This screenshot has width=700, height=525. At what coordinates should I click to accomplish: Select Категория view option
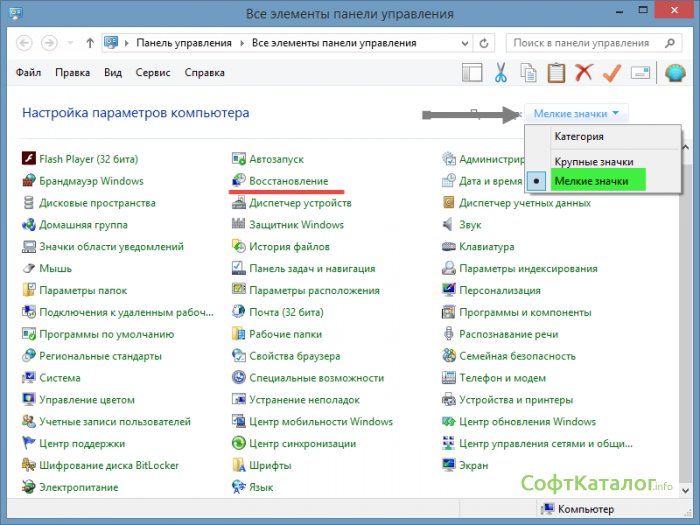tap(580, 136)
